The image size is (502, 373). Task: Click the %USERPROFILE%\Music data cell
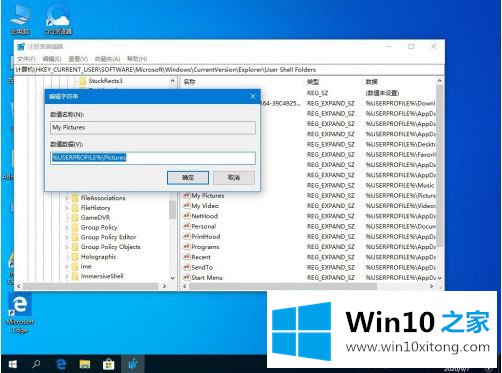click(400, 185)
